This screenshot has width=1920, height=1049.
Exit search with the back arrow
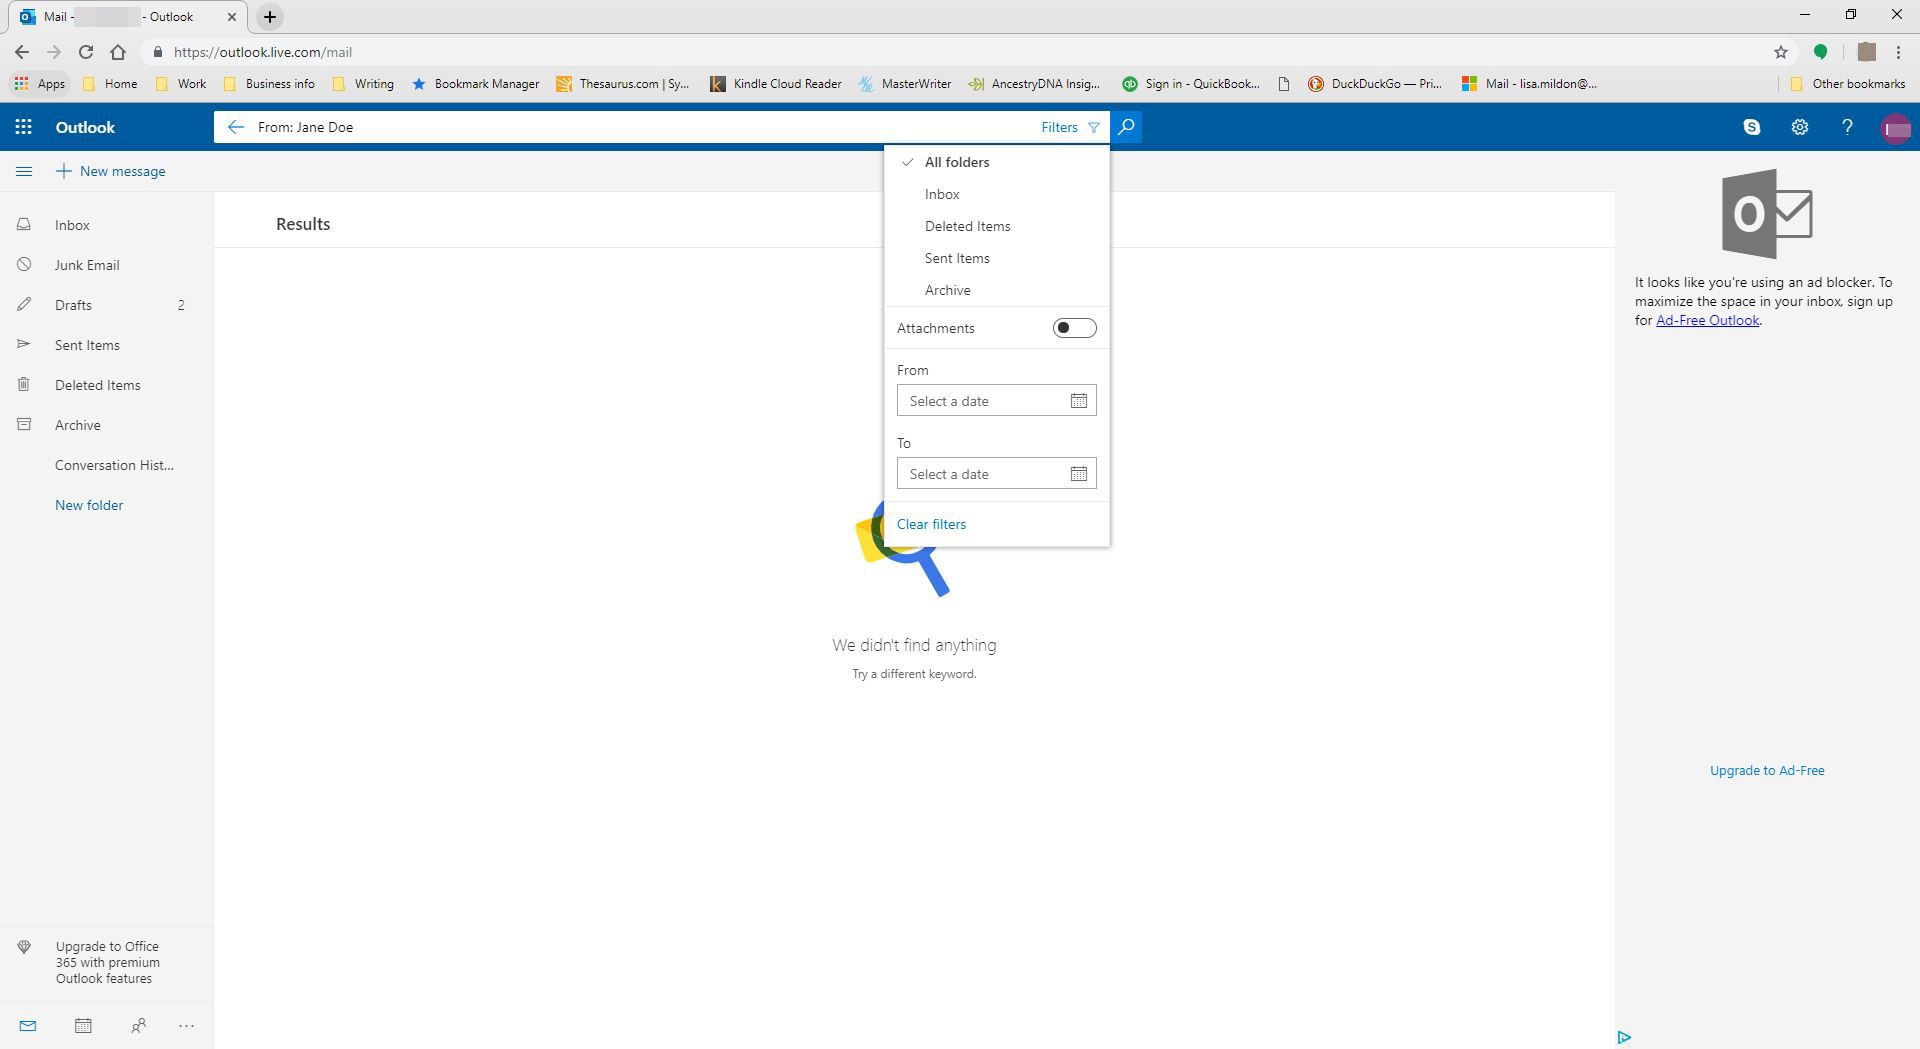[235, 127]
